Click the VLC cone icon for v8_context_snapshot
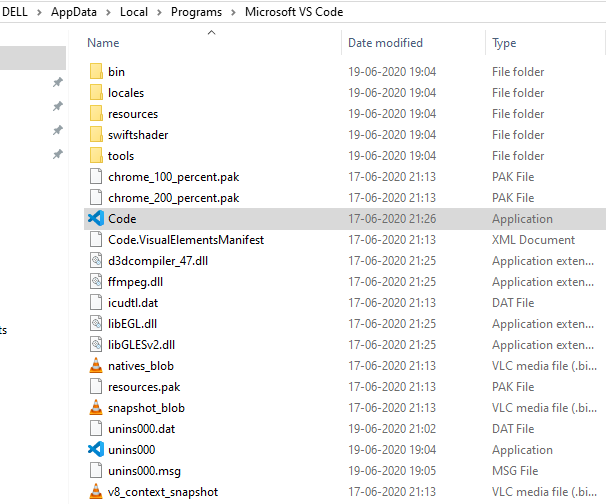 click(x=96, y=492)
